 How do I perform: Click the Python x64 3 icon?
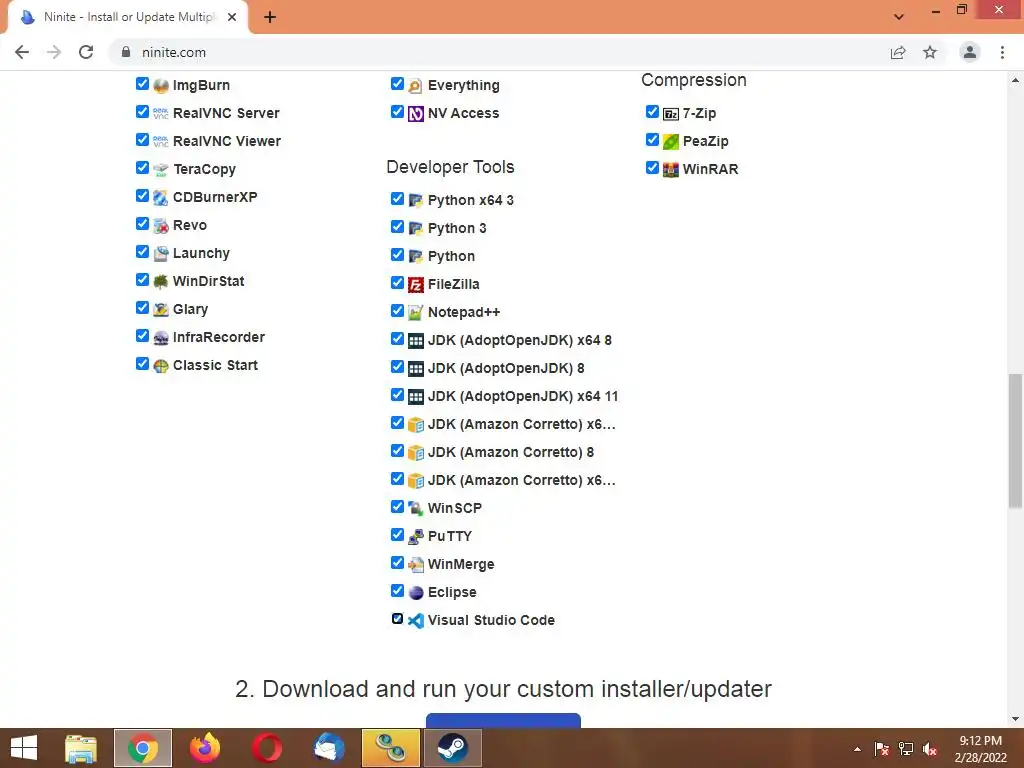pos(415,200)
